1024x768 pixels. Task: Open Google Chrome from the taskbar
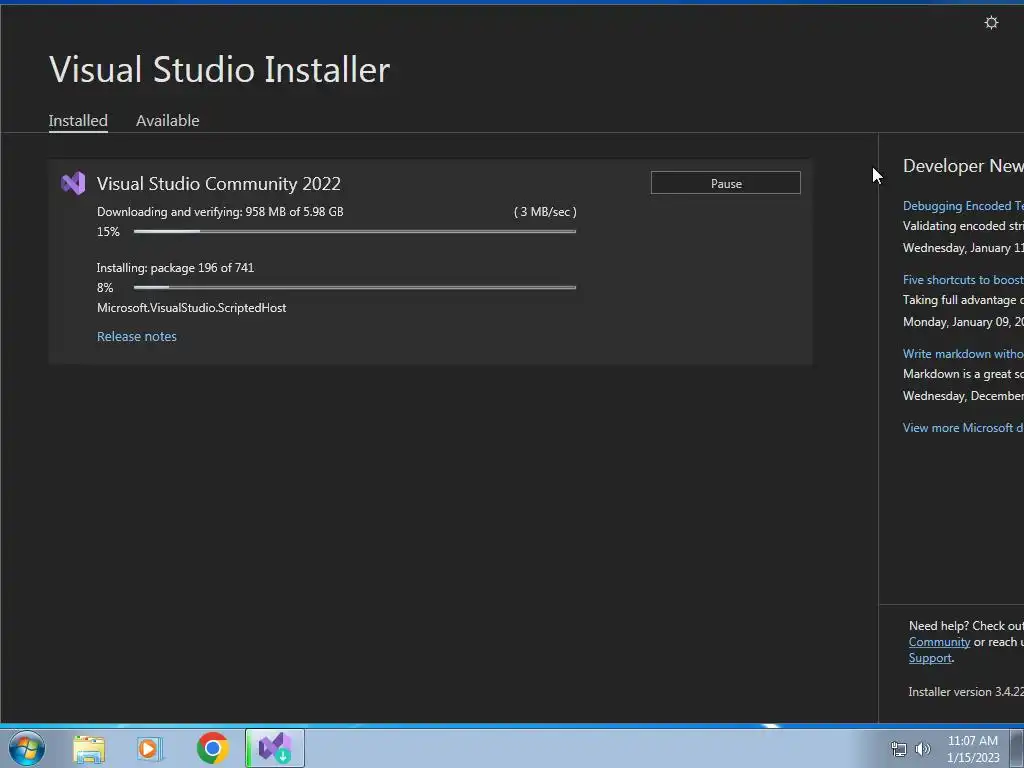point(212,748)
